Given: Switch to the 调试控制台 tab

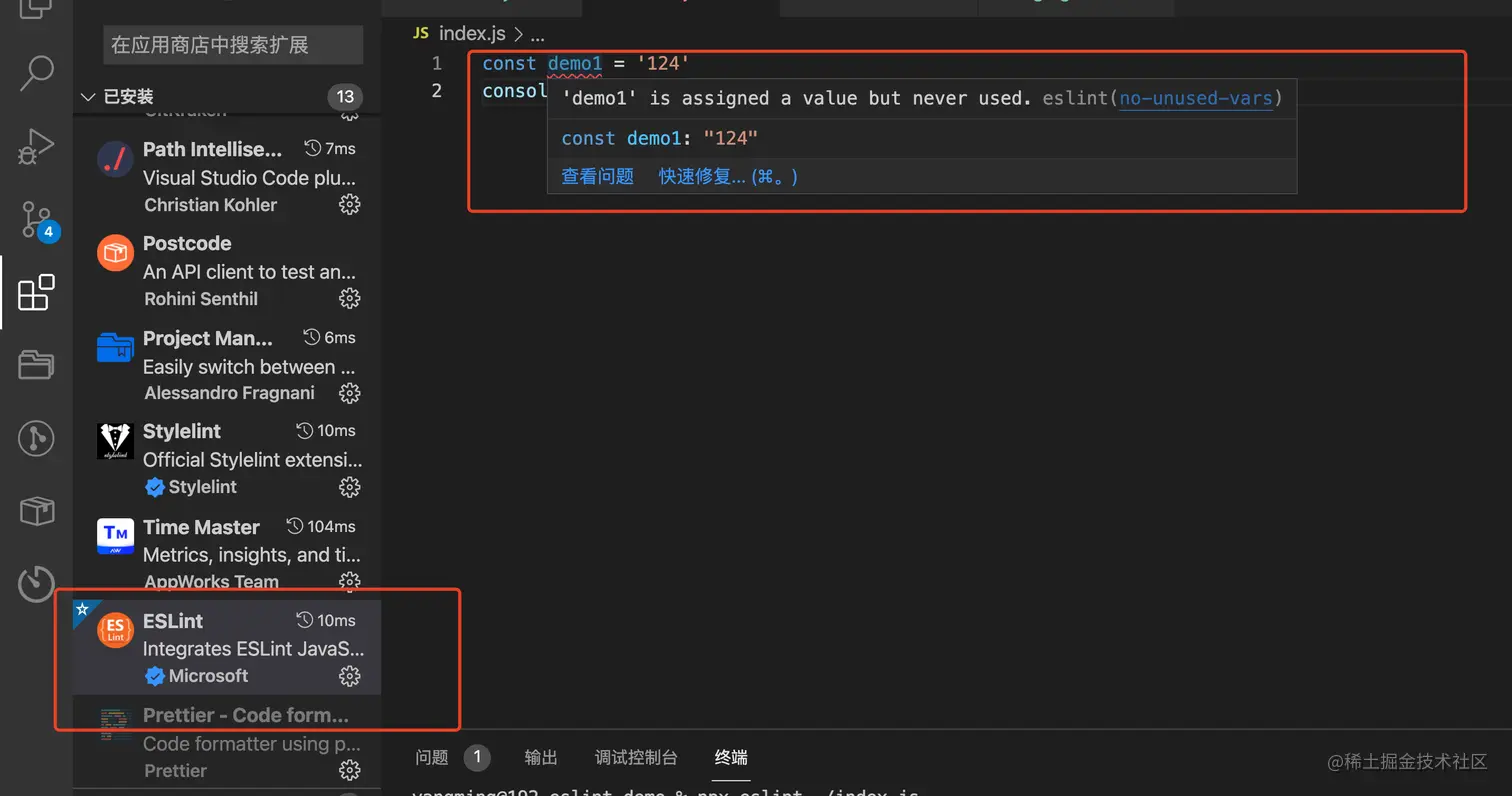Looking at the screenshot, I should click(x=636, y=757).
